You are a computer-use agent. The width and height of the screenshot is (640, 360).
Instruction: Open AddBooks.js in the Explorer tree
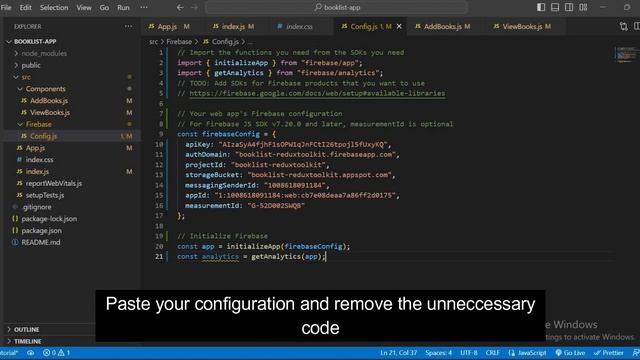pos(49,101)
